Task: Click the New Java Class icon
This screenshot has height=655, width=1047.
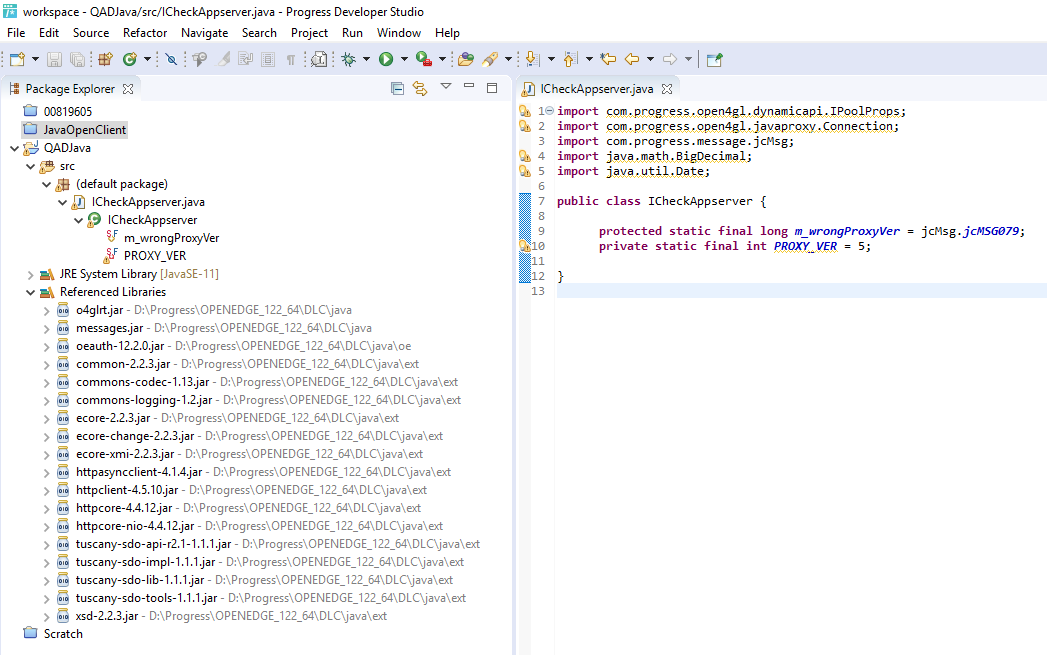Action: click(130, 59)
